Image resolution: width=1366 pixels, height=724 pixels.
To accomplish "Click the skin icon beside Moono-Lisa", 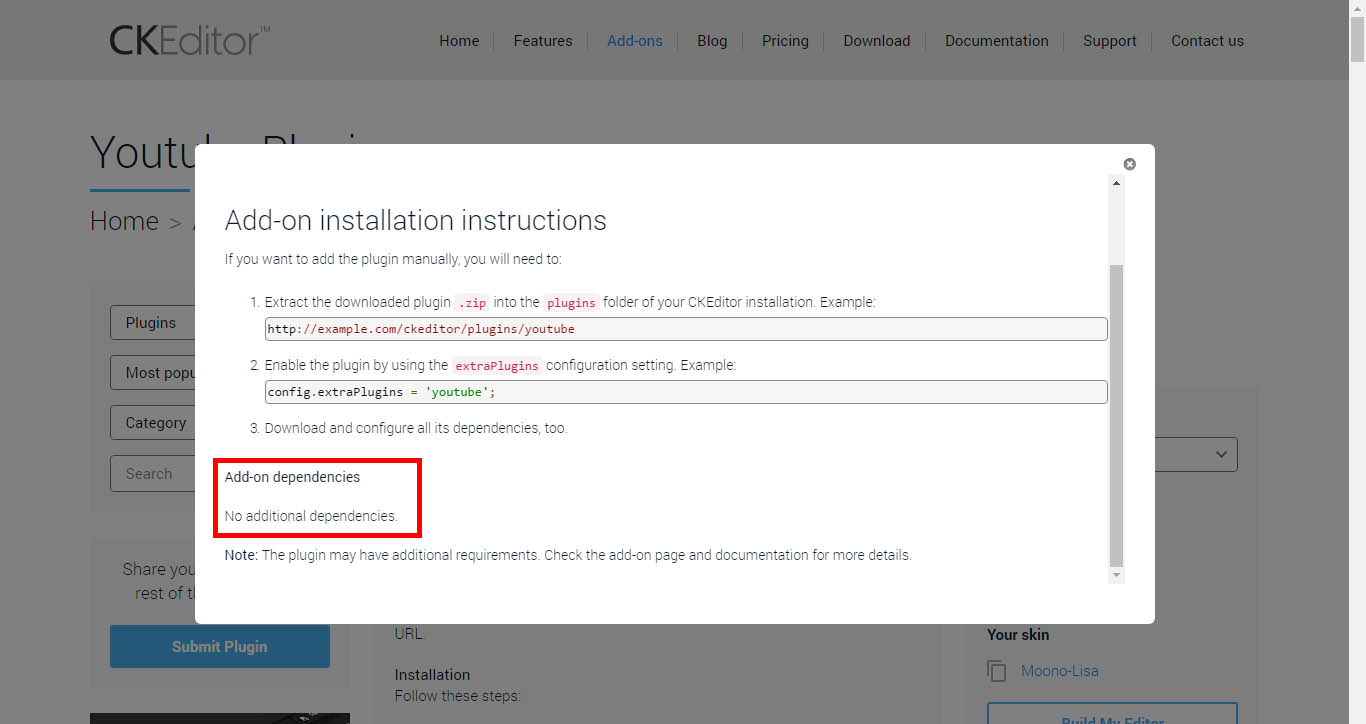I will pos(997,671).
